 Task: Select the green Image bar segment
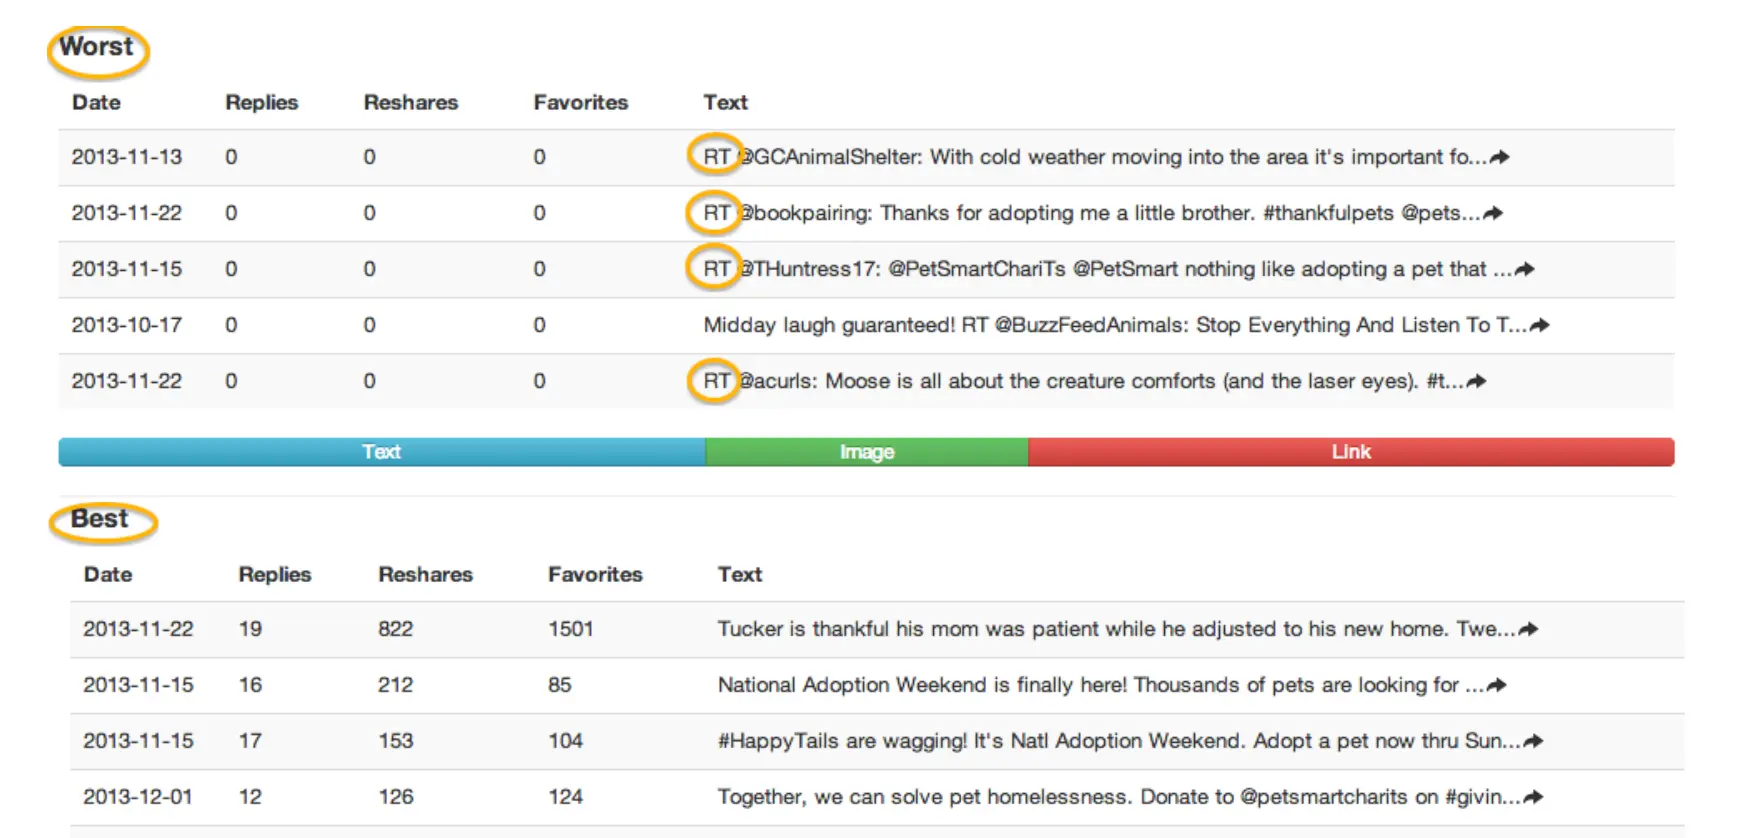pyautogui.click(x=866, y=452)
